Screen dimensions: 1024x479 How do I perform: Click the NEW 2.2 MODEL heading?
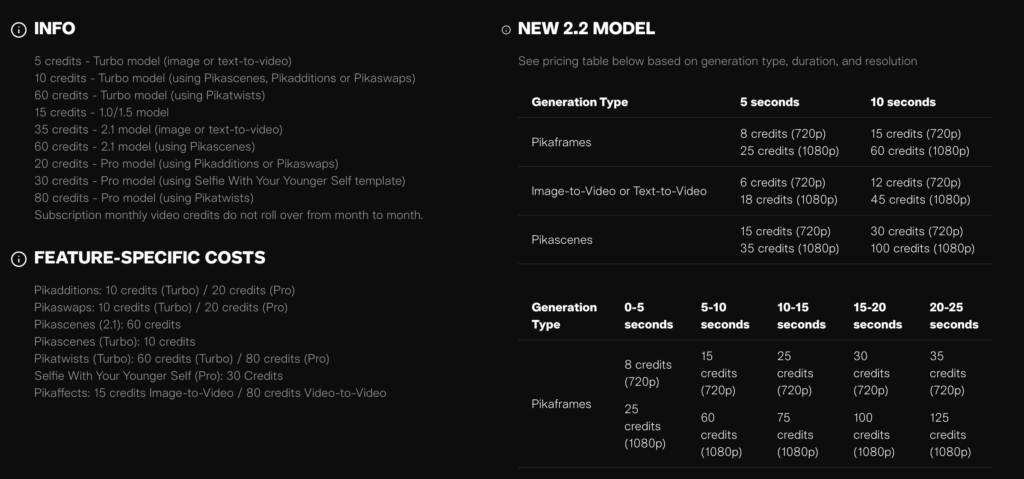(x=586, y=29)
